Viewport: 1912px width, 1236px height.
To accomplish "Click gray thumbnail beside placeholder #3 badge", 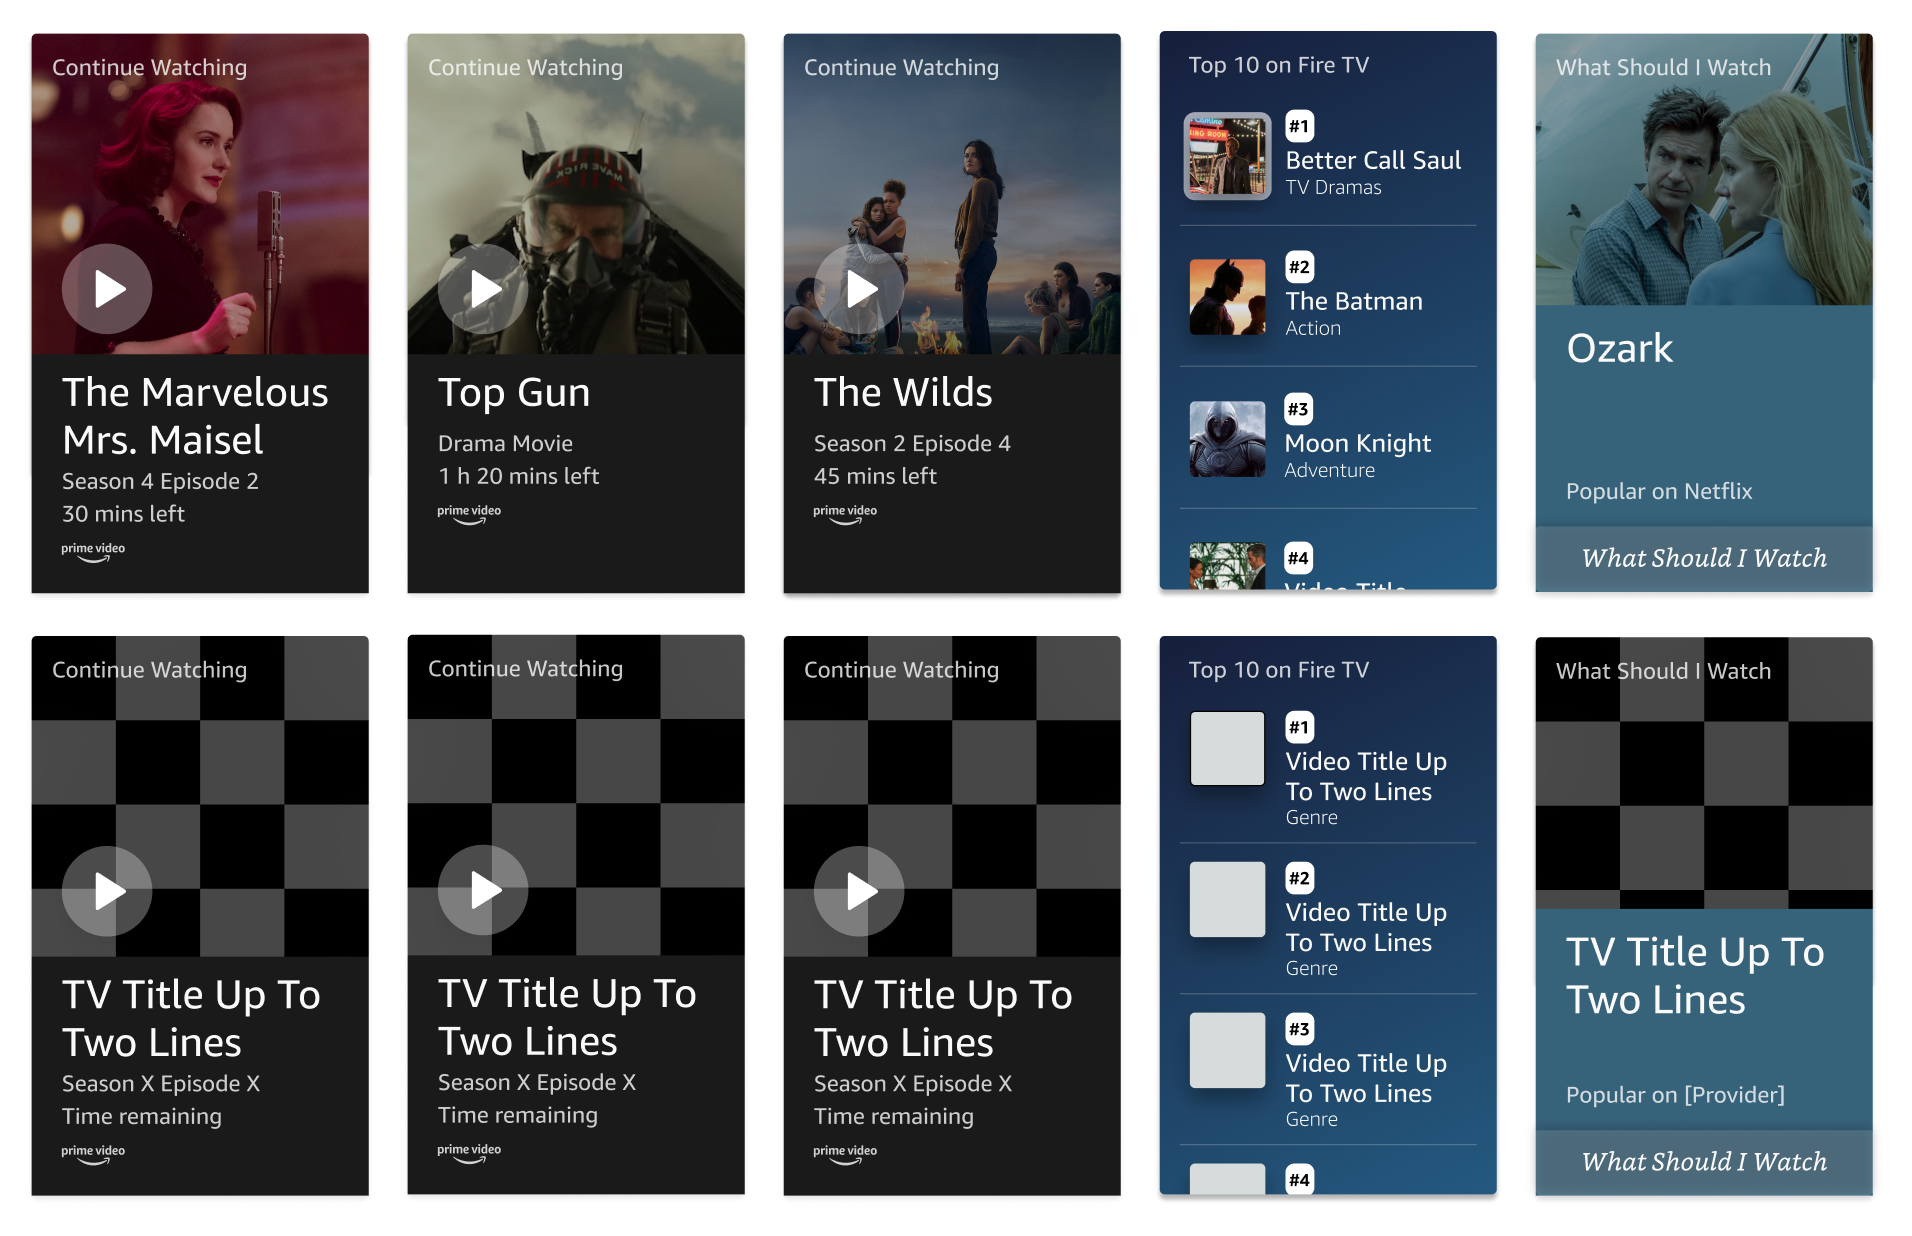I will coord(1227,1050).
